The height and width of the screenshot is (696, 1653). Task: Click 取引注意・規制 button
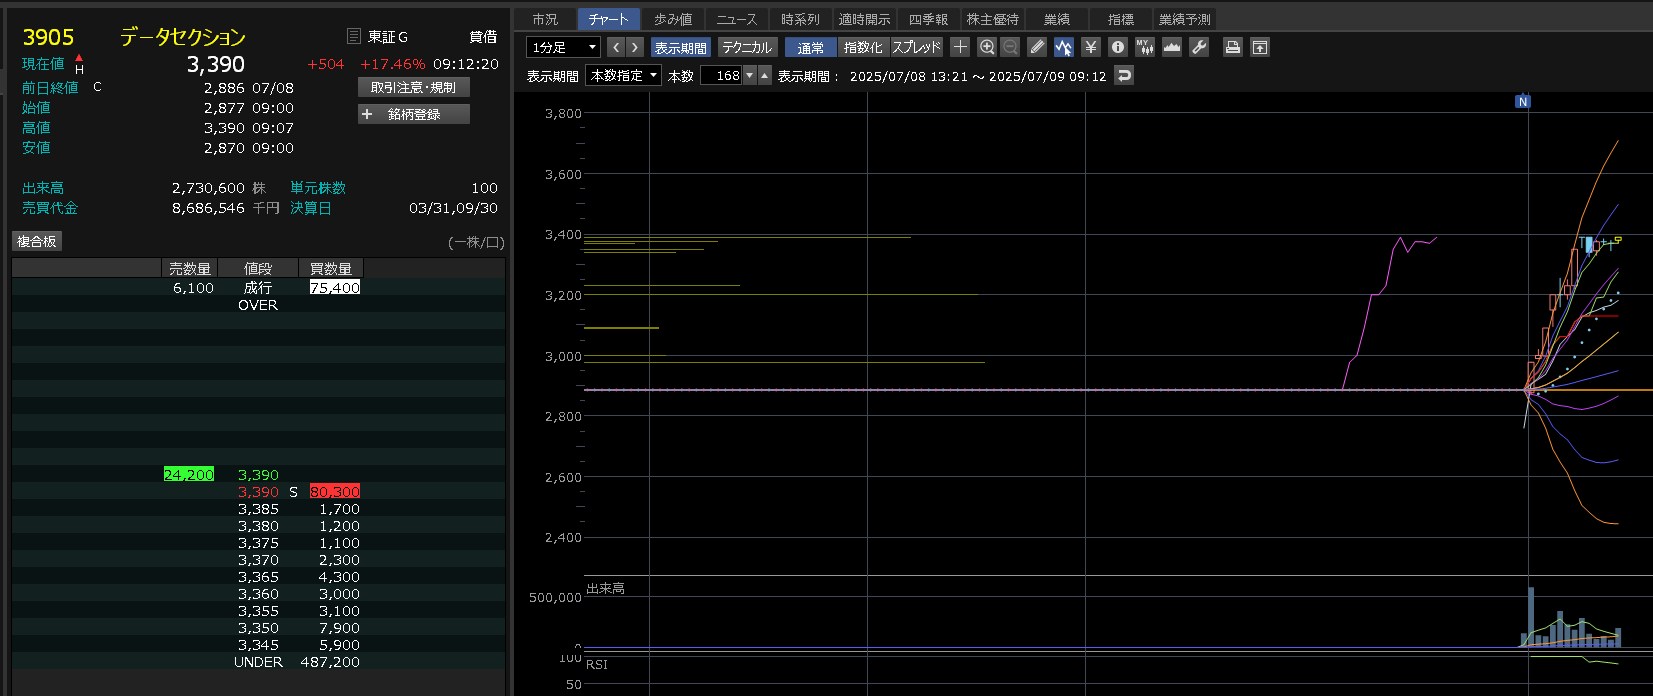pos(414,87)
